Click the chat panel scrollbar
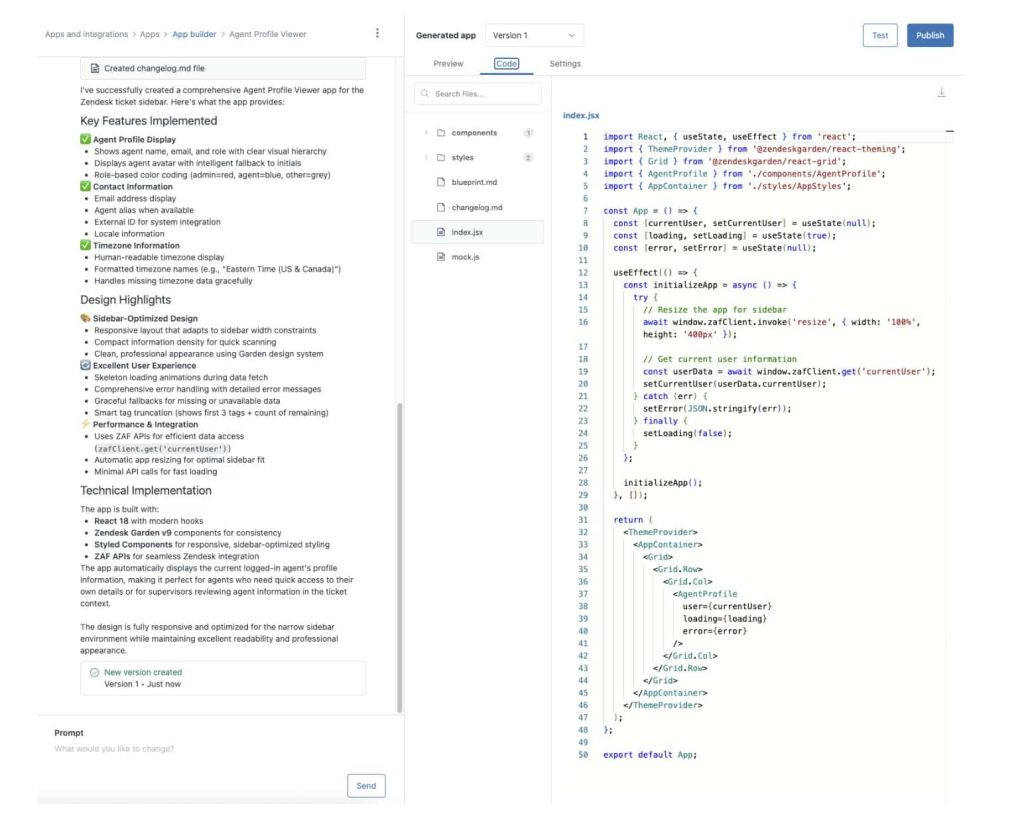This screenshot has height=818, width=1024. pyautogui.click(x=400, y=558)
